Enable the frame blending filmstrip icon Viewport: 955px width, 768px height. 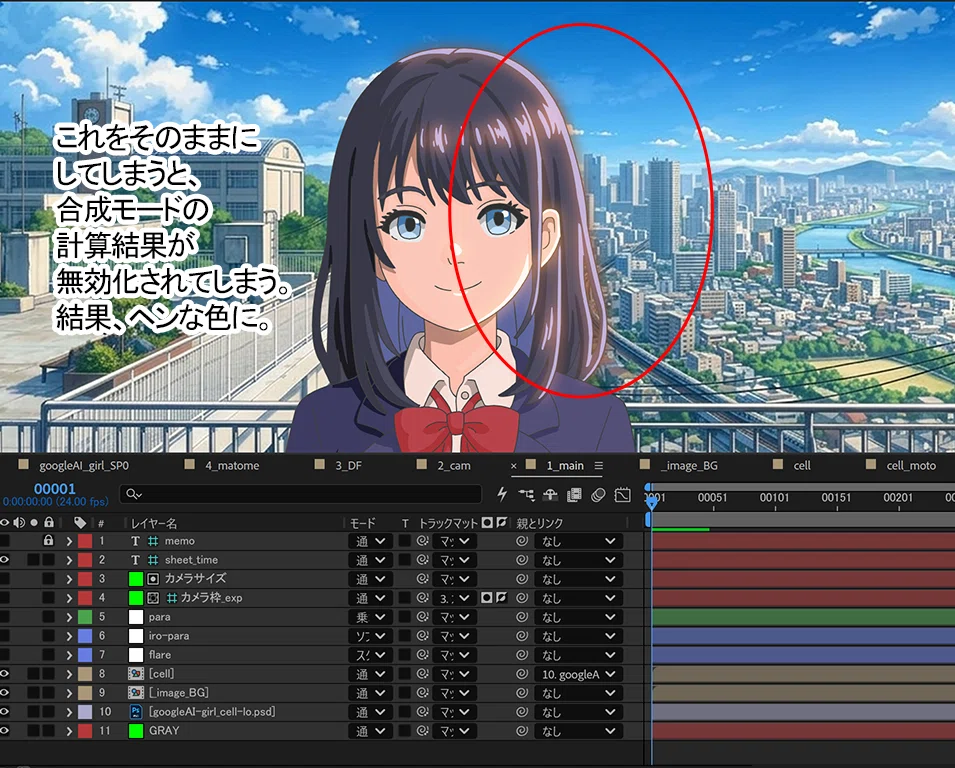574,495
